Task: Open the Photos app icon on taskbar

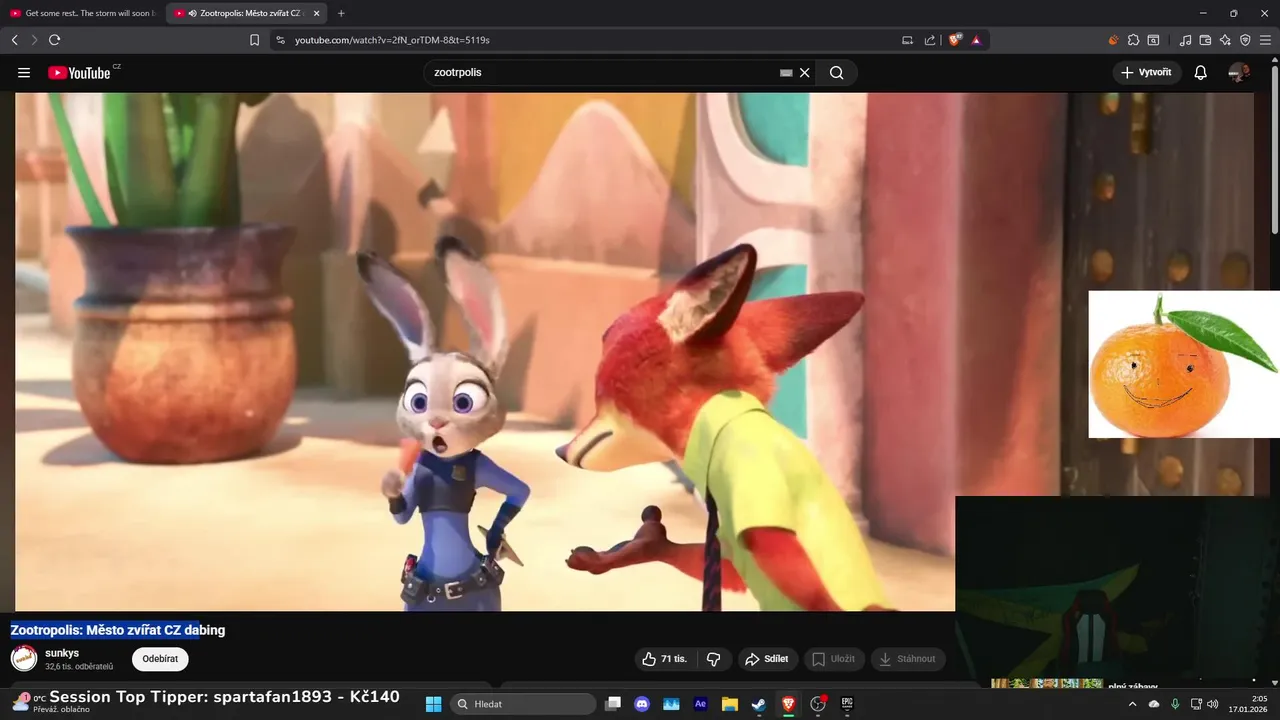Action: pos(671,704)
